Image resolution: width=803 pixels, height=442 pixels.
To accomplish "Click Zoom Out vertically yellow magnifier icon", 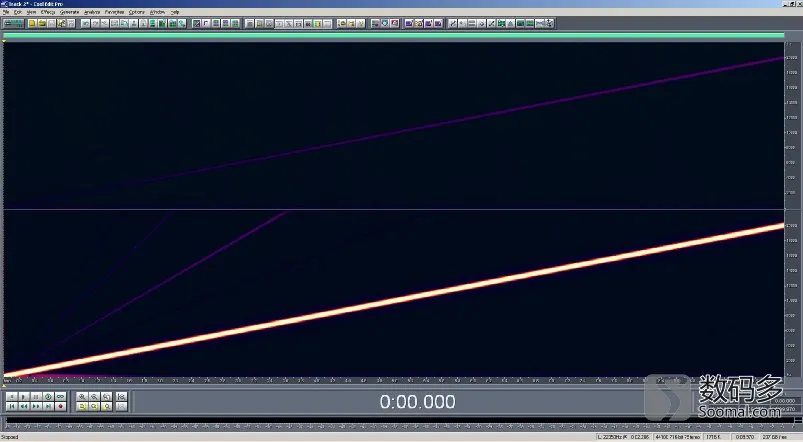I will (x=107, y=406).
